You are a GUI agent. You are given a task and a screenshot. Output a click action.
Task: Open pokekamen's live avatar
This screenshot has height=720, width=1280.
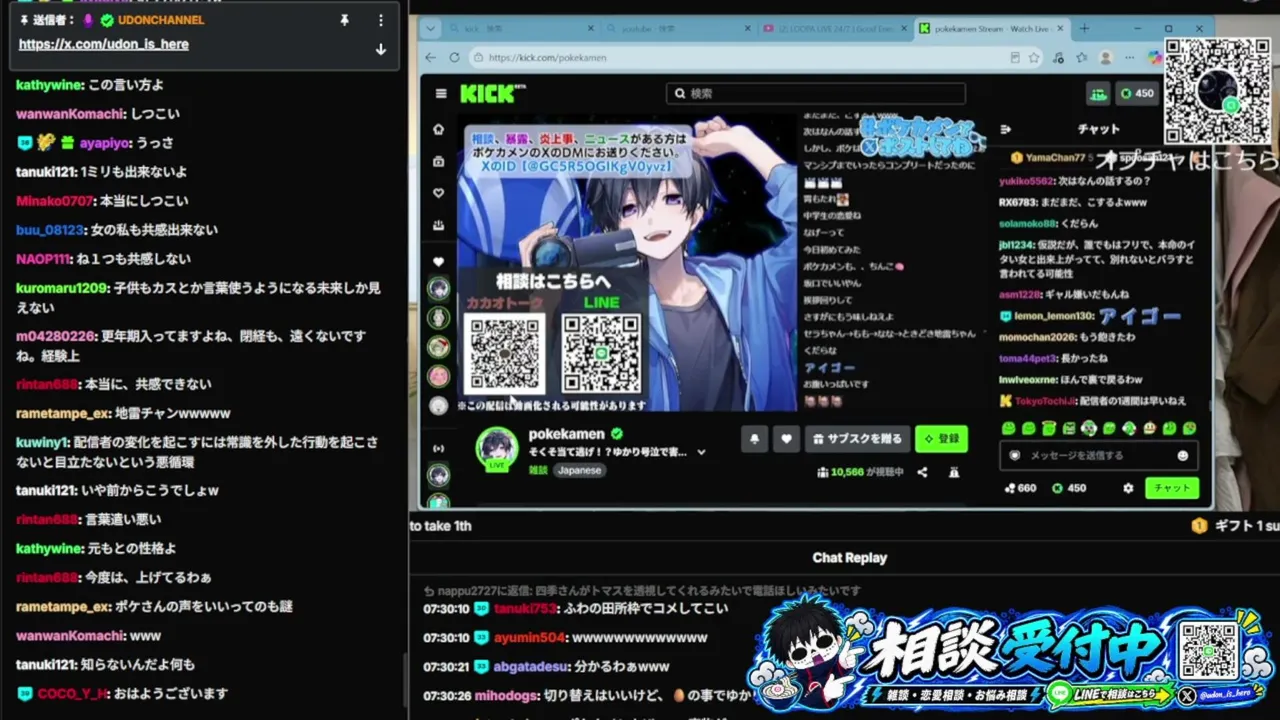pyautogui.click(x=497, y=449)
